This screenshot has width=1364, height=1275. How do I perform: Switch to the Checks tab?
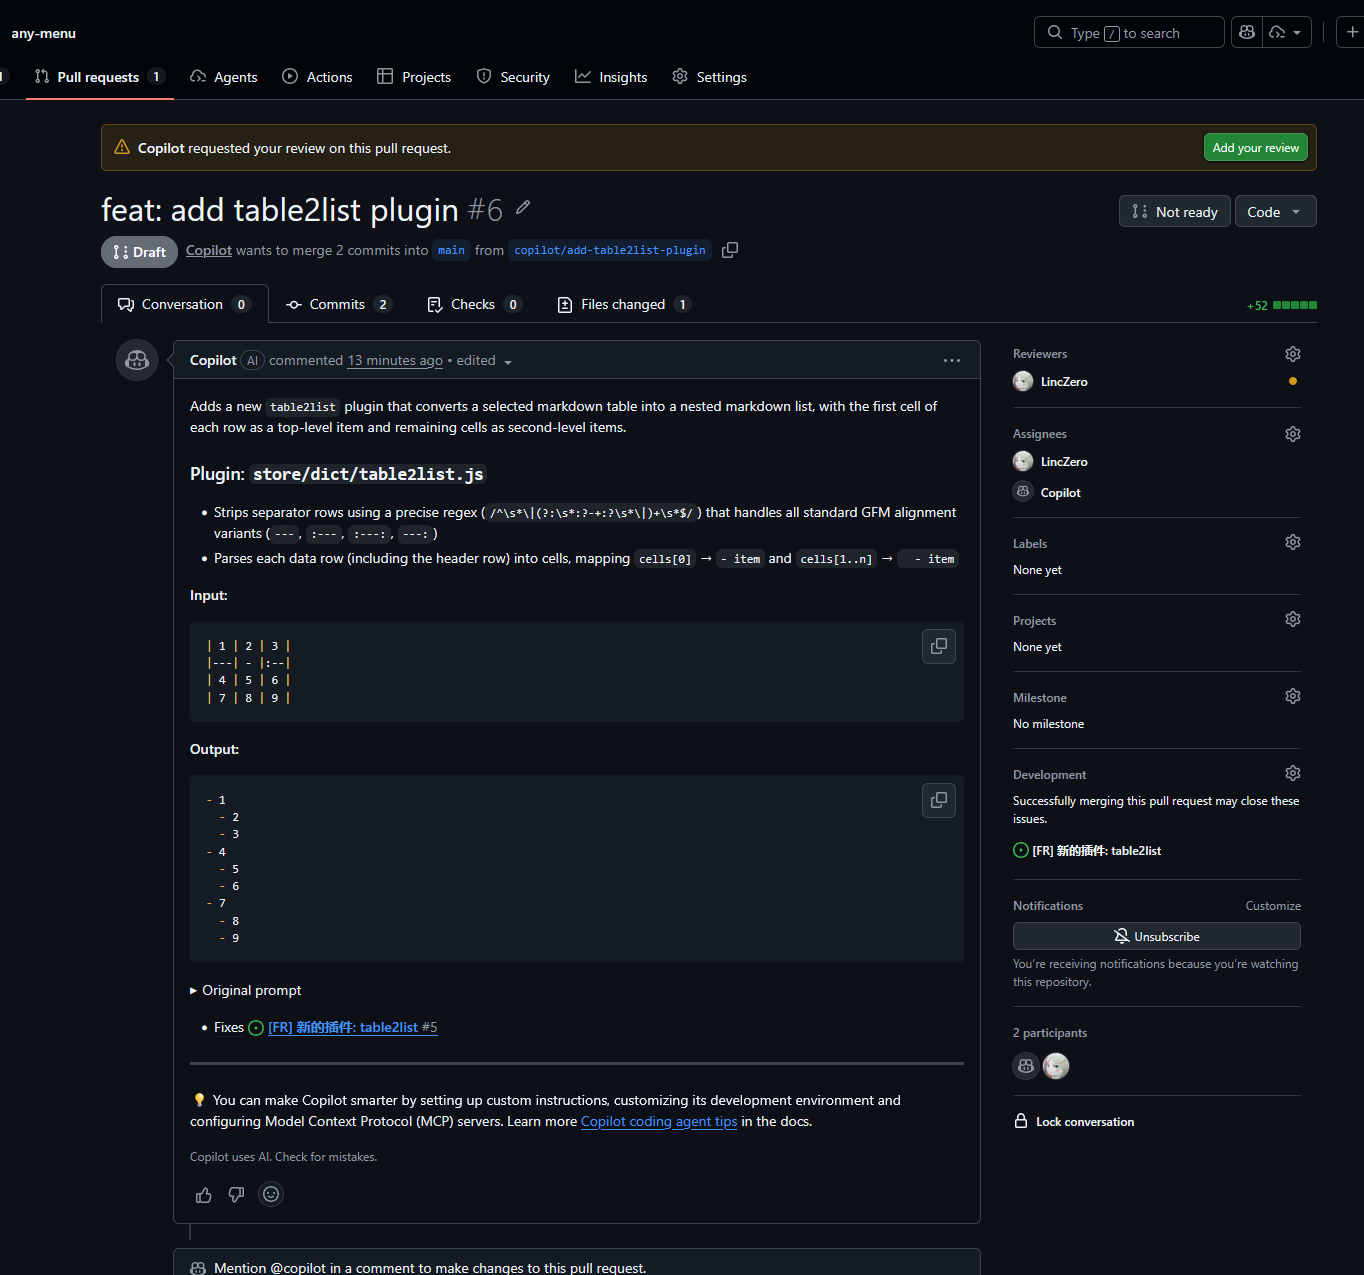[x=474, y=304]
